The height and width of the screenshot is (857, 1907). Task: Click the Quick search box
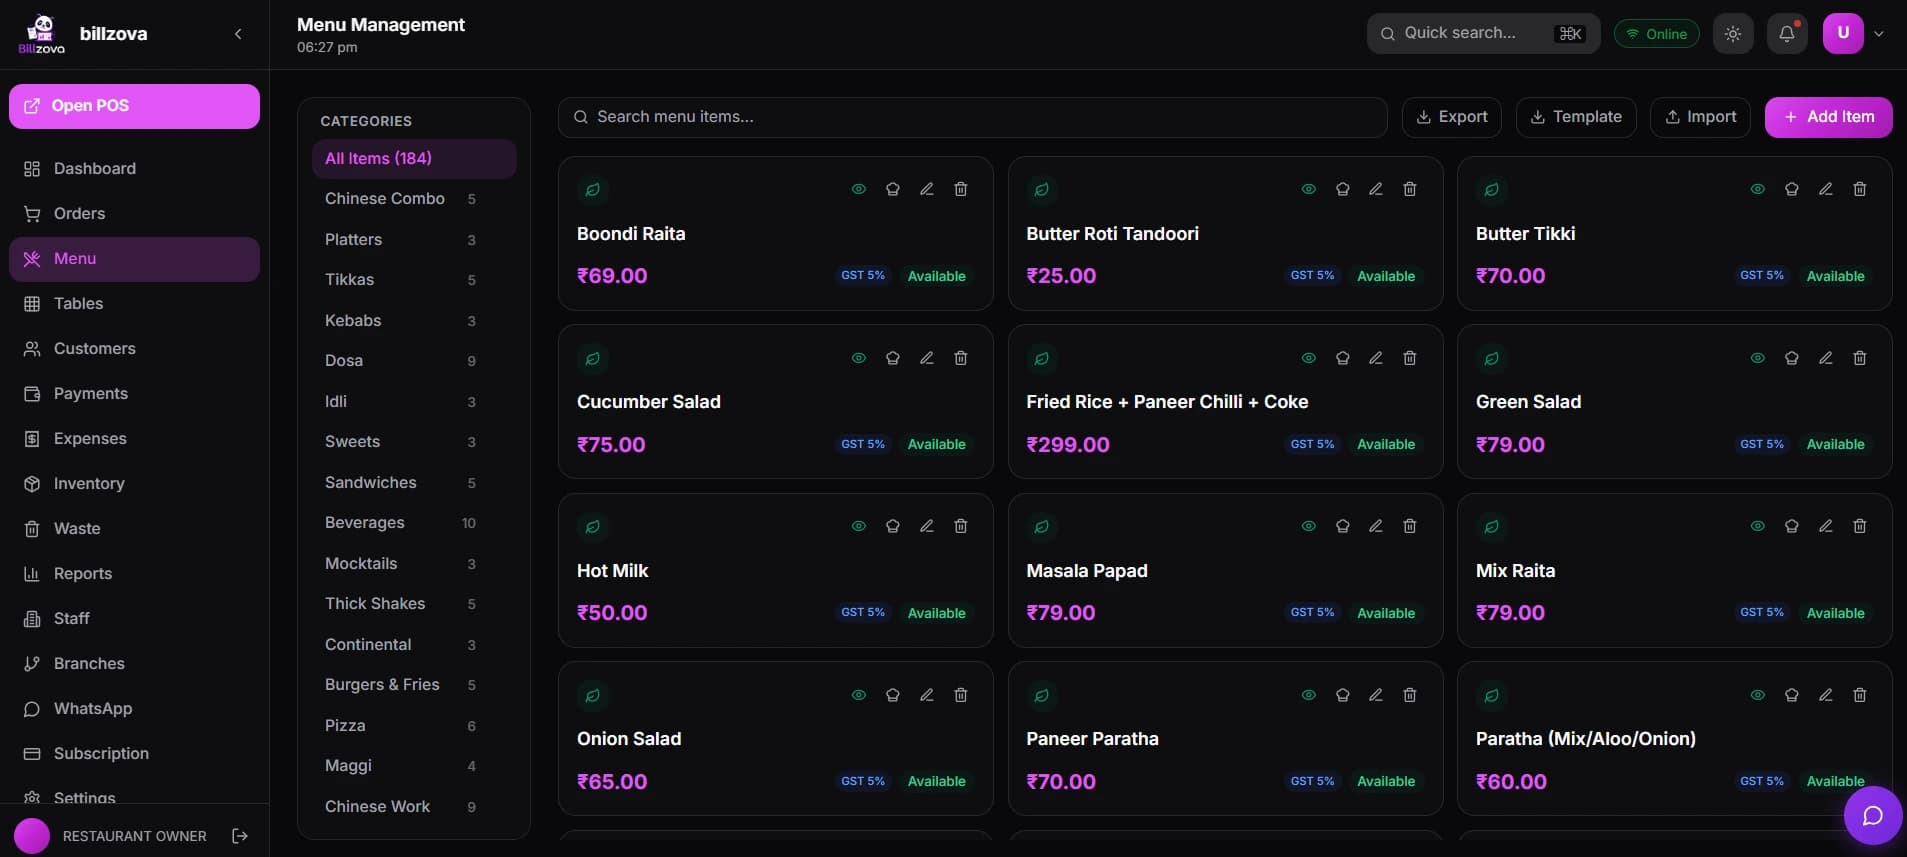click(1483, 33)
